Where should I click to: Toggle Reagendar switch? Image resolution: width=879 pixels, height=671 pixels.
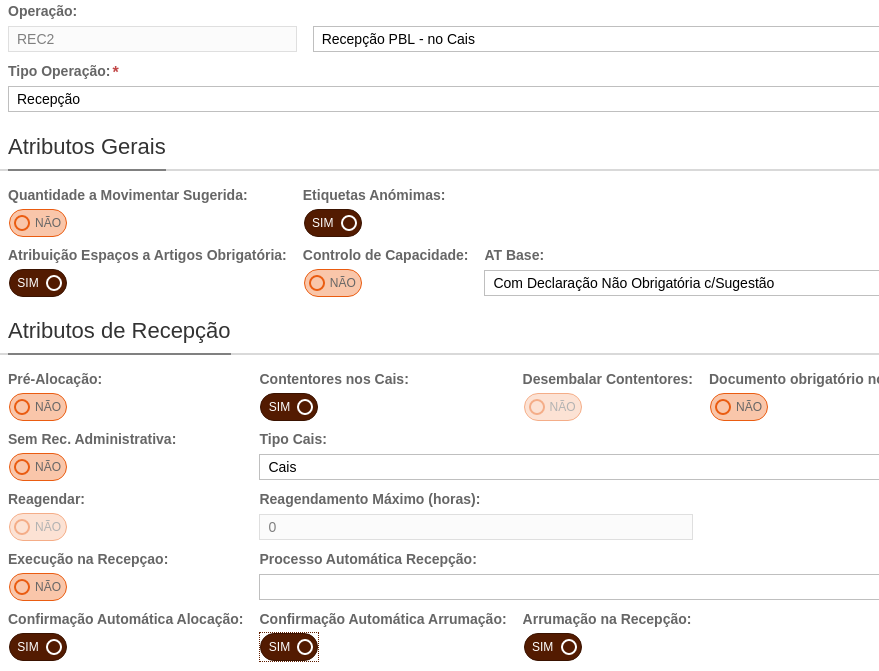(x=38, y=527)
